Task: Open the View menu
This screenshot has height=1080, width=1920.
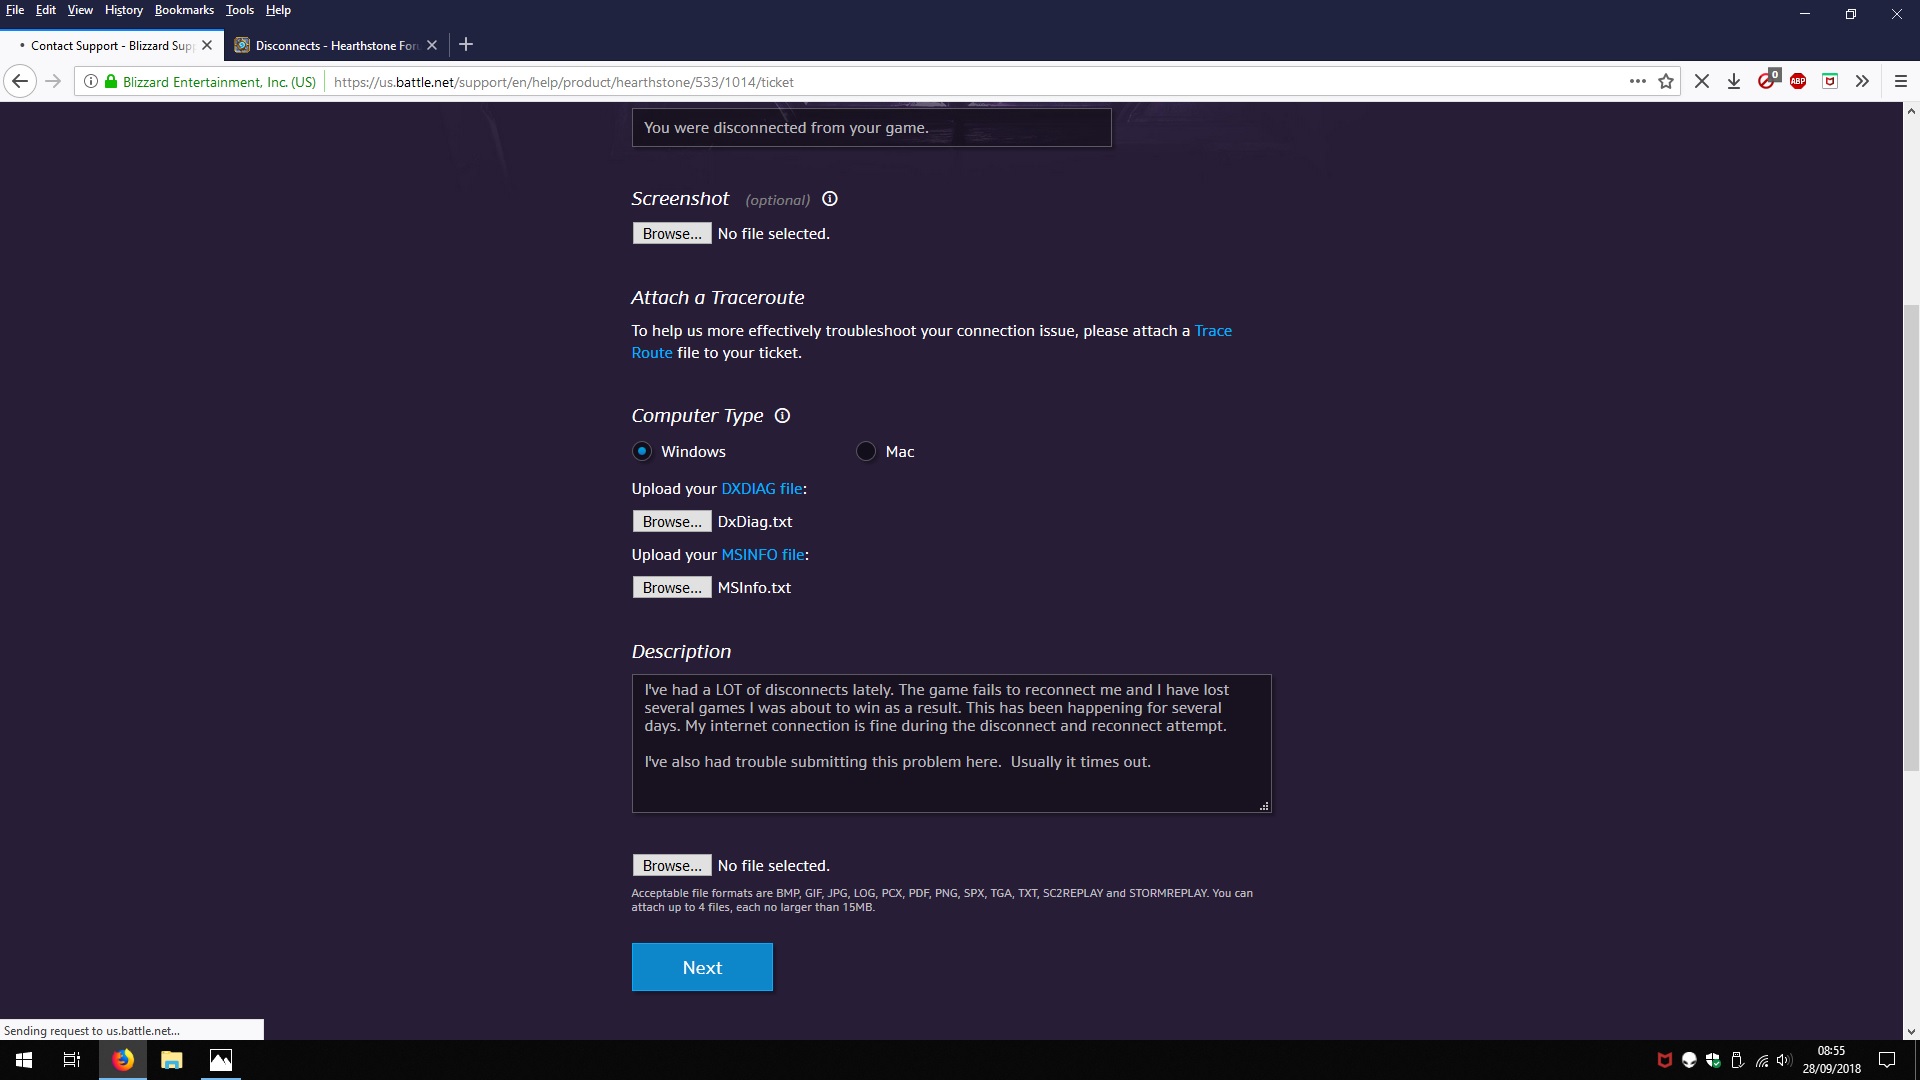Action: coord(80,10)
